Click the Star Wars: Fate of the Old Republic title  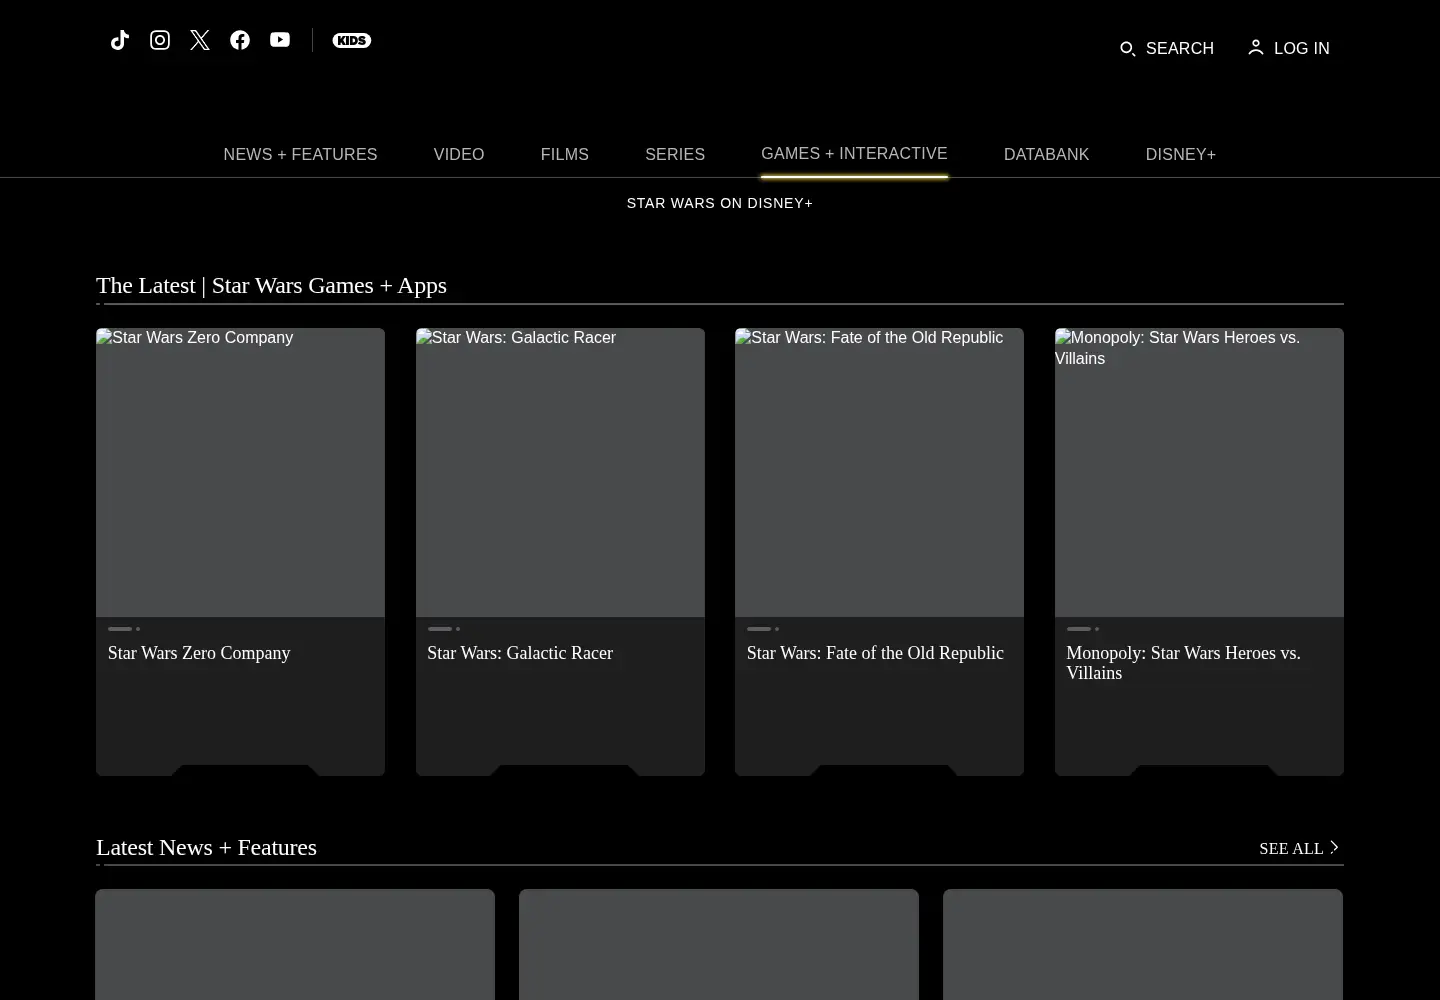(x=875, y=653)
